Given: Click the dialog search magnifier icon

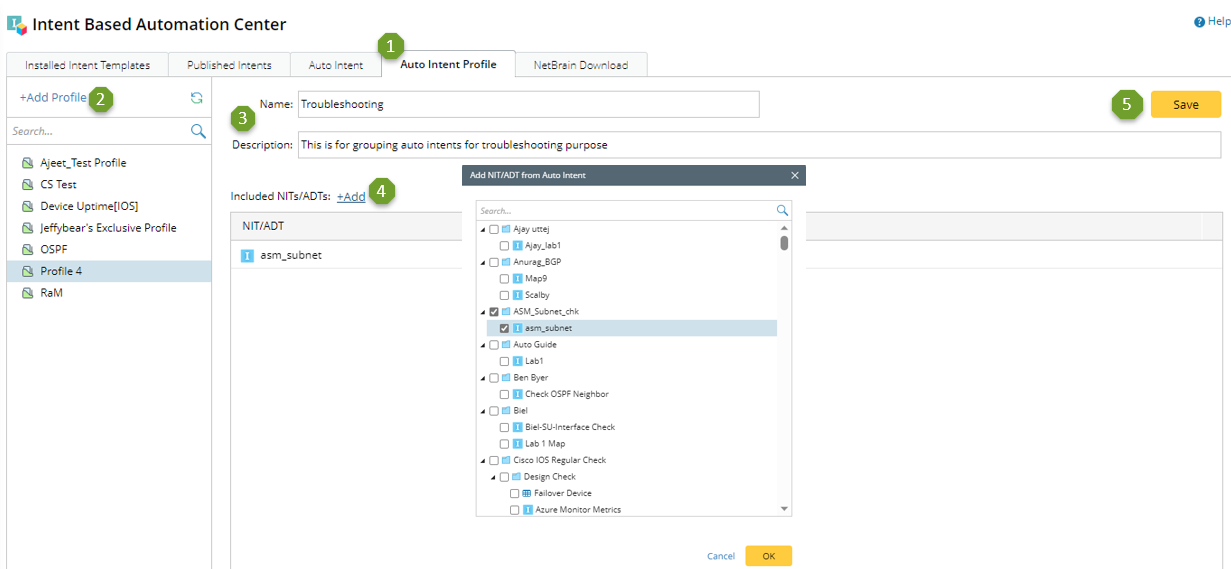Looking at the screenshot, I should tap(783, 211).
